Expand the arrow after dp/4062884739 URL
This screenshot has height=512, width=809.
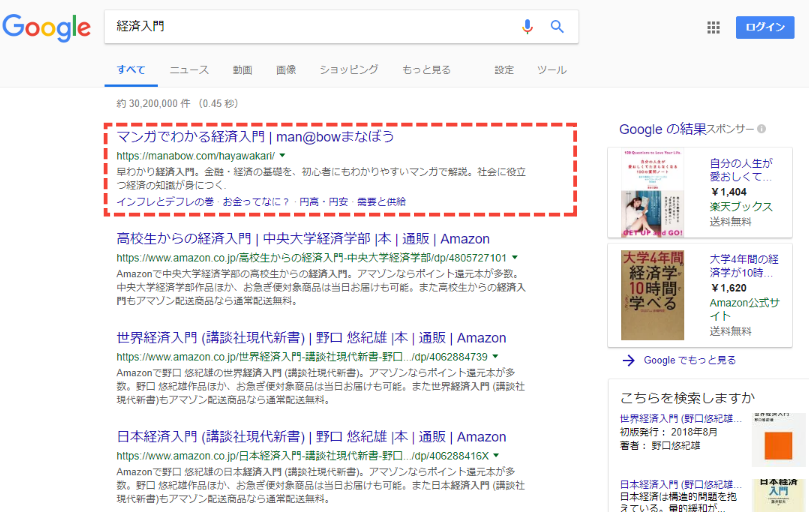pyautogui.click(x=495, y=356)
